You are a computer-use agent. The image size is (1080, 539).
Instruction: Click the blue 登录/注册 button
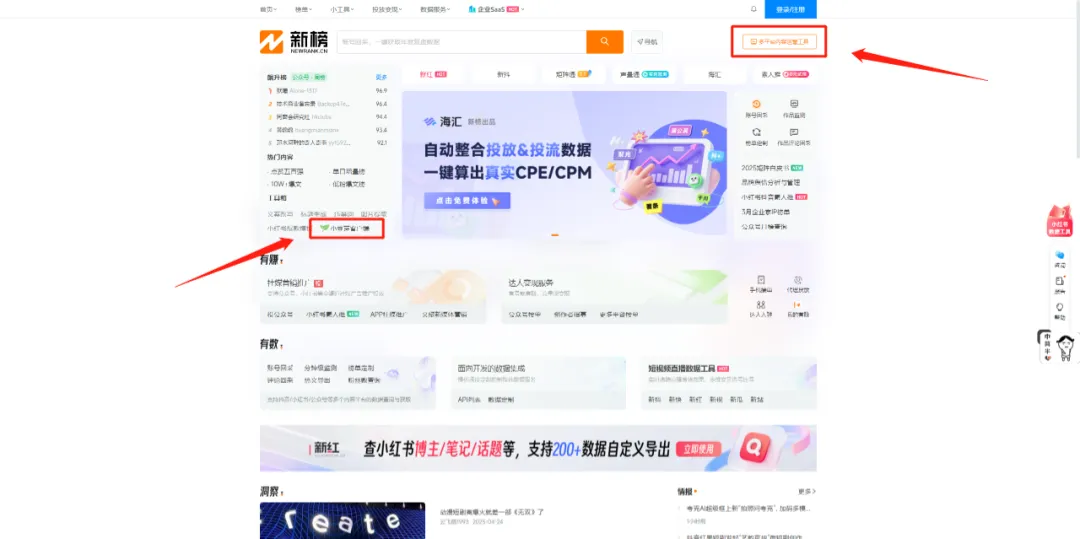(791, 9)
